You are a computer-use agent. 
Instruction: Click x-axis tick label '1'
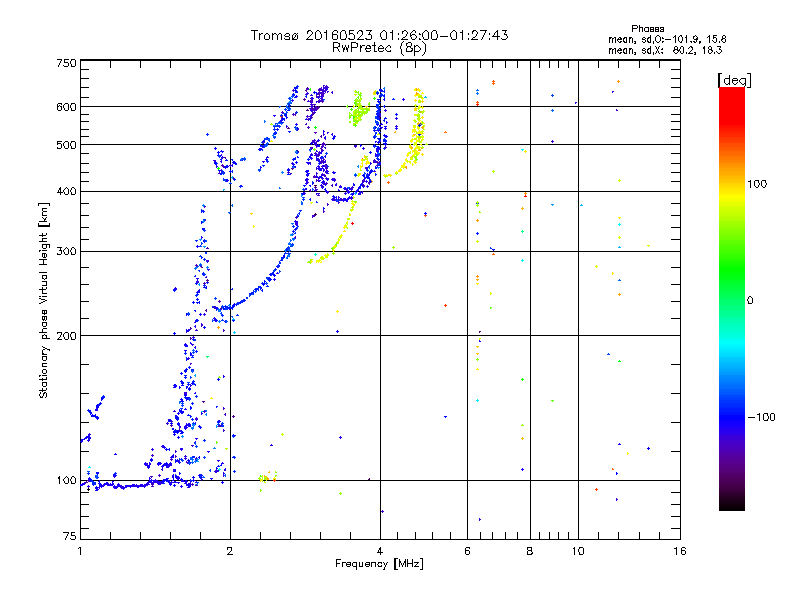(x=80, y=551)
